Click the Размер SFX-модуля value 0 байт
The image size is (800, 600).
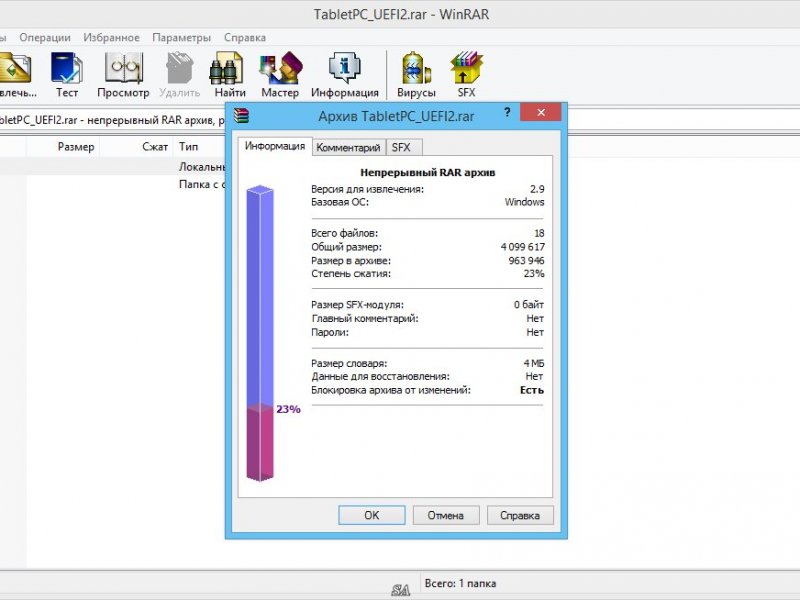[x=529, y=305]
